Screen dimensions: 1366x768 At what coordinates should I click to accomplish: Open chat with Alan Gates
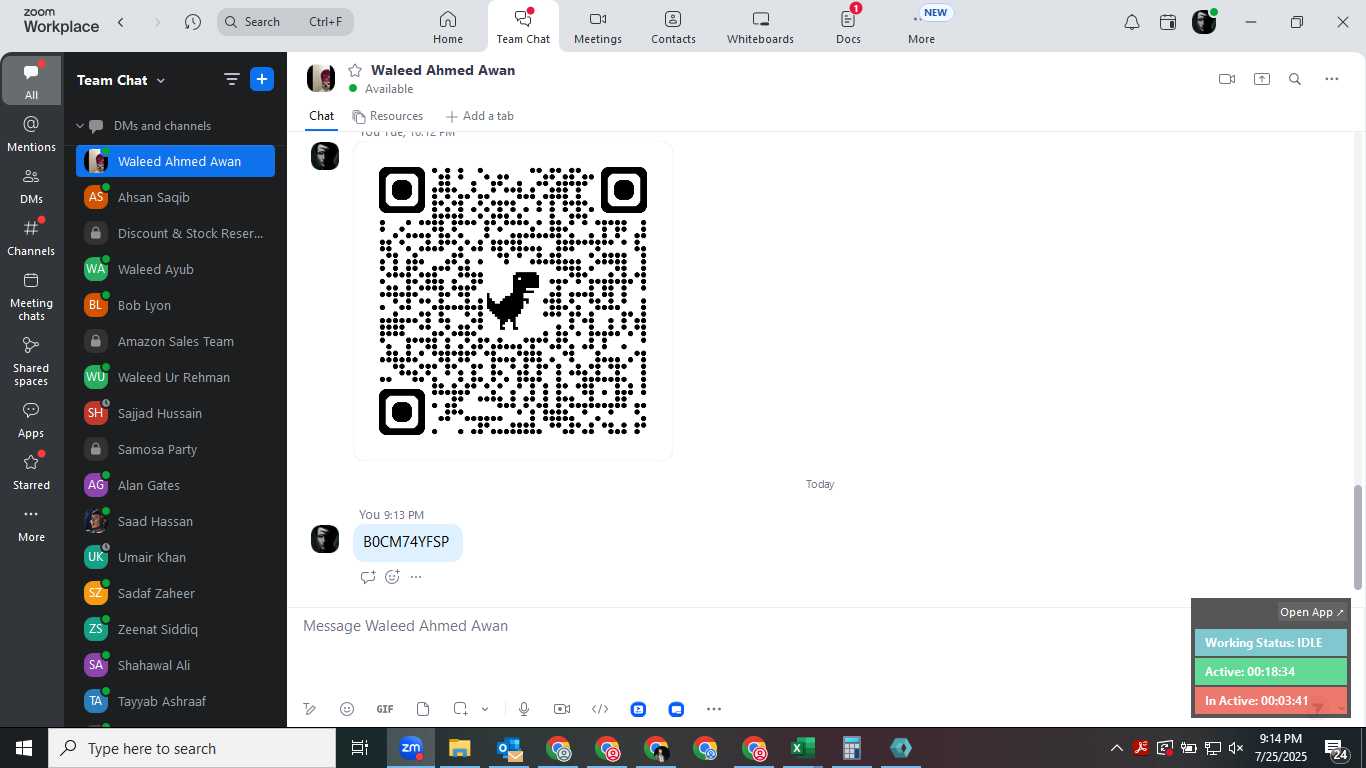[175, 485]
